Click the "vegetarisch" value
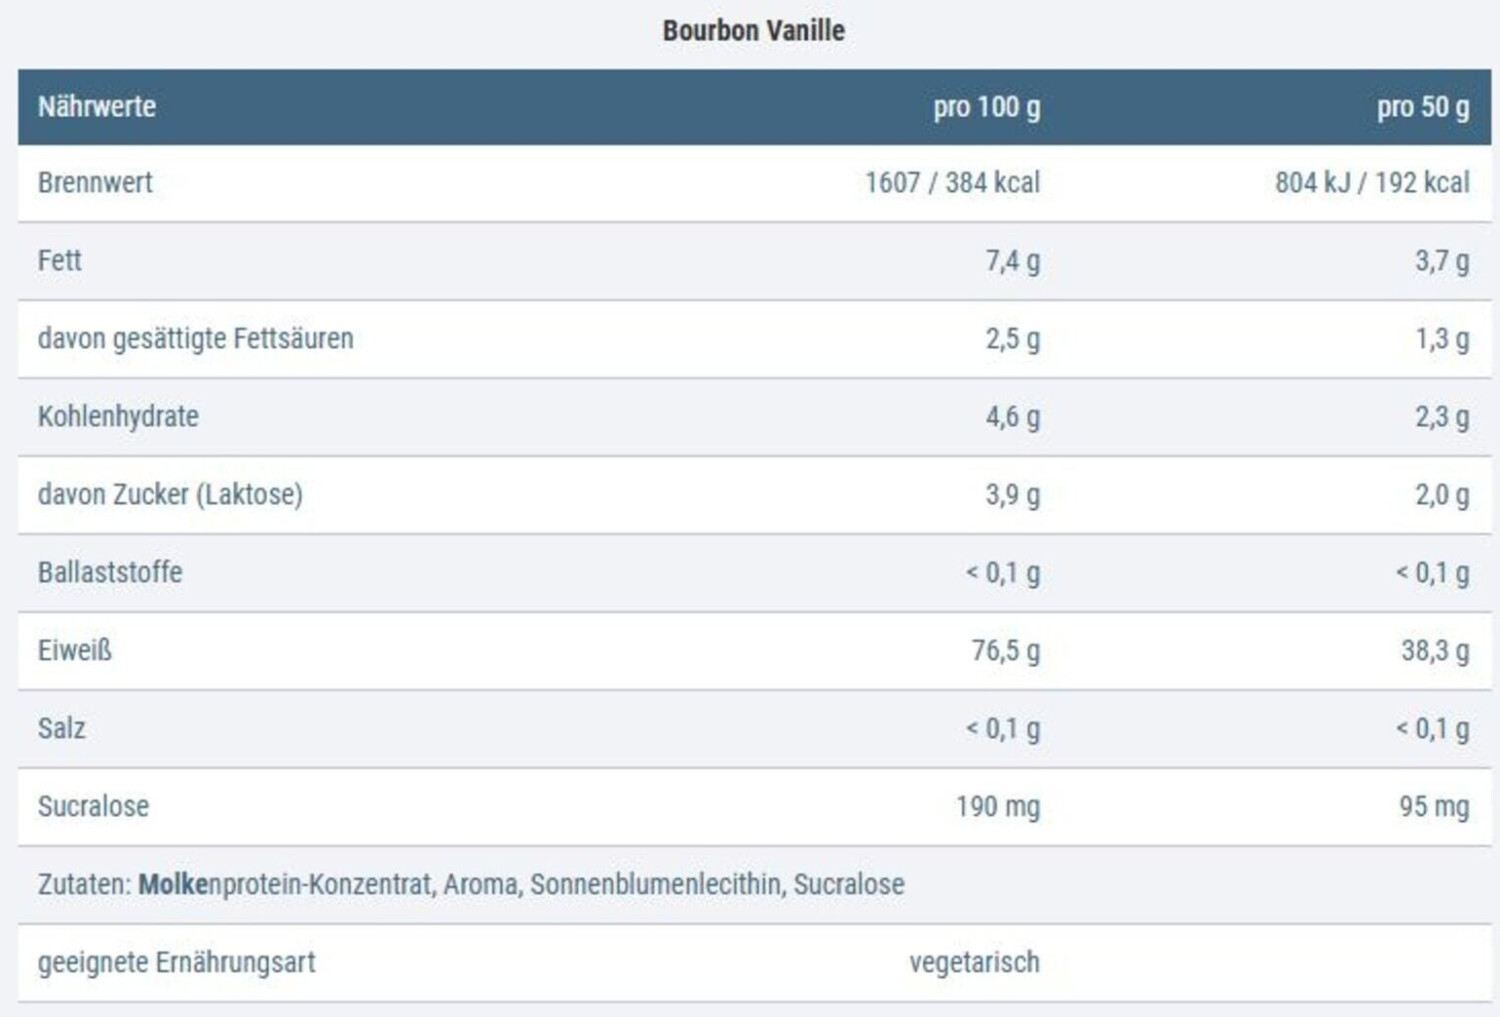 (x=974, y=963)
